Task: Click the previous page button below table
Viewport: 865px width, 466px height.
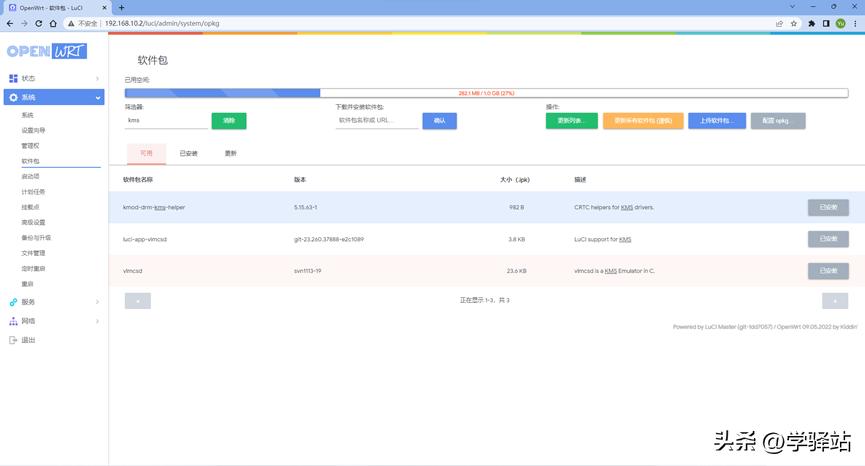Action: 137,301
